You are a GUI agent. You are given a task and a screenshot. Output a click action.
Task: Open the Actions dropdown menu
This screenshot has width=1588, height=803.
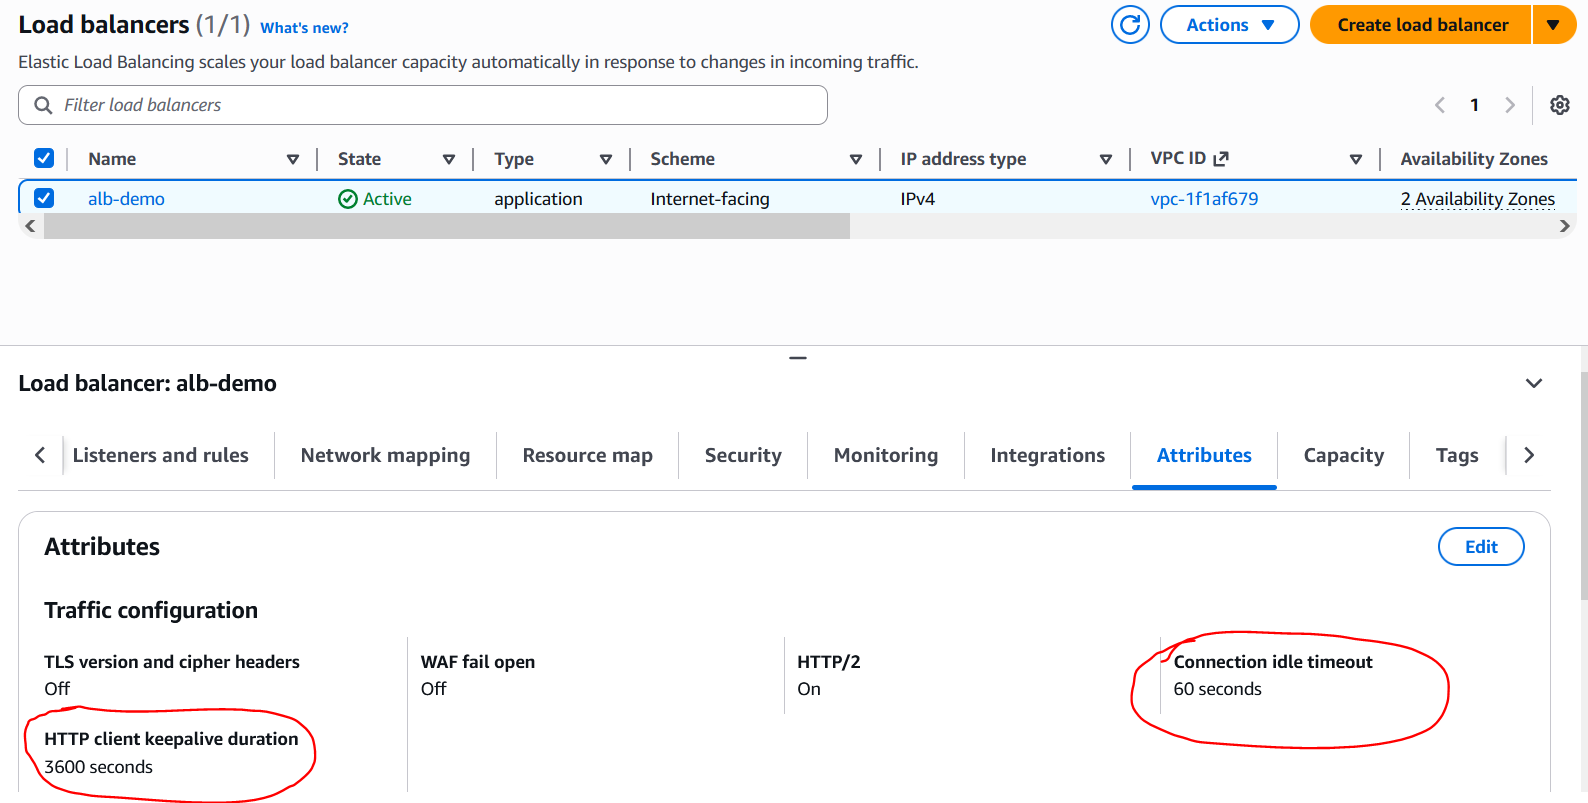coord(1229,25)
